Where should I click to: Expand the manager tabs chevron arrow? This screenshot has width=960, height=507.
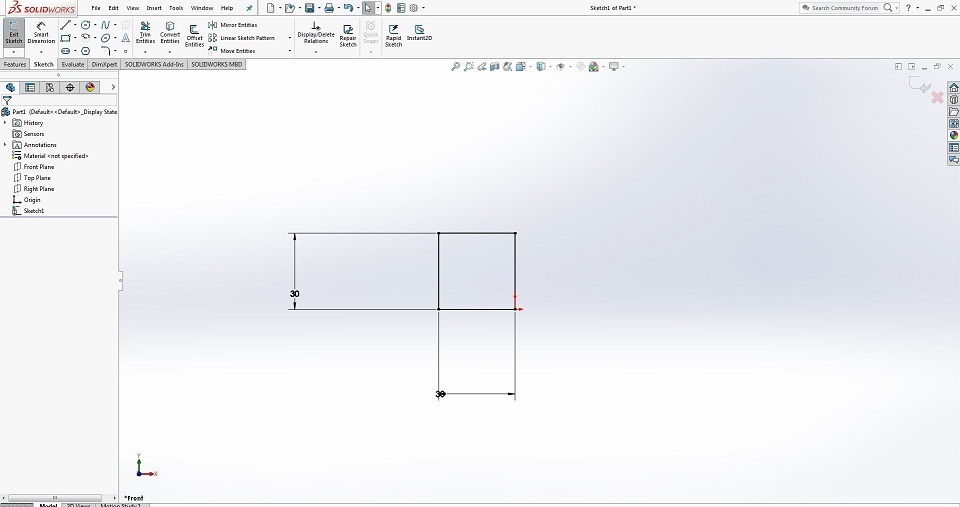[113, 88]
